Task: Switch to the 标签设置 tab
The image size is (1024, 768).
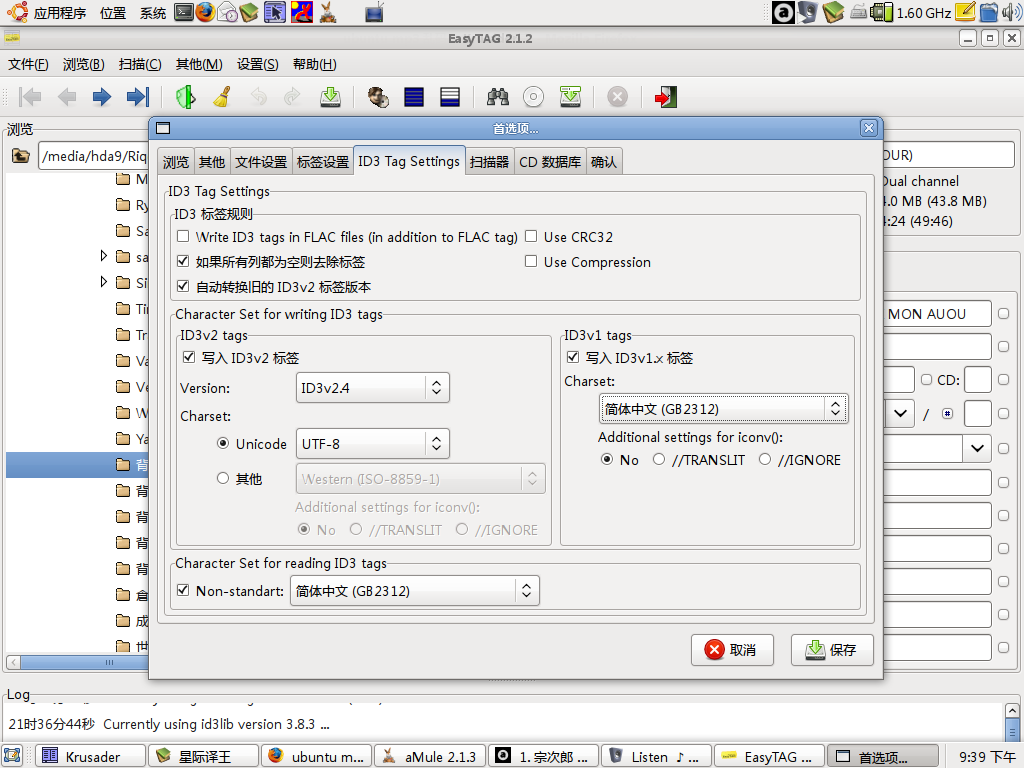Action: pyautogui.click(x=323, y=162)
